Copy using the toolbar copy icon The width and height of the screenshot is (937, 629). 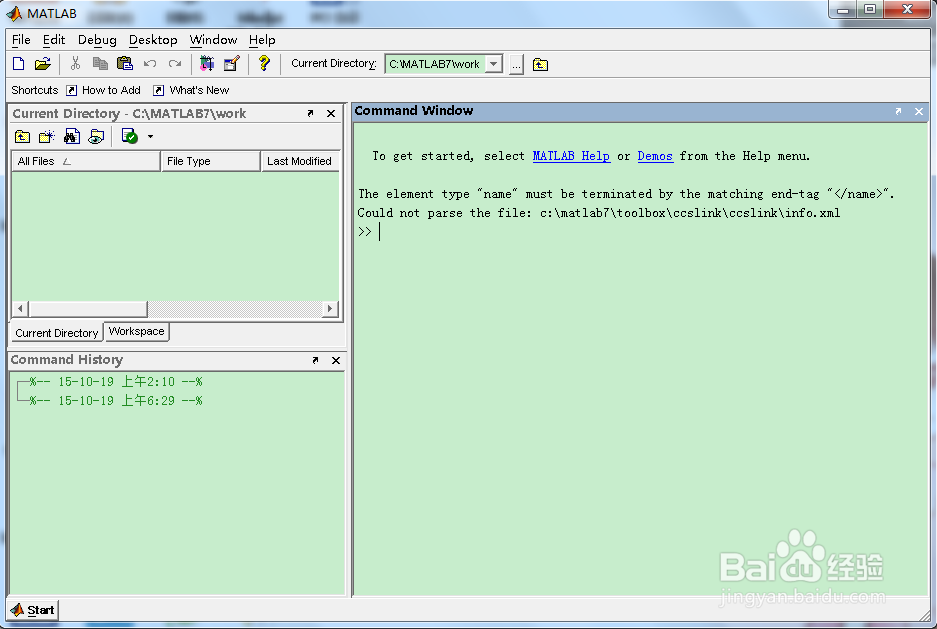click(100, 63)
